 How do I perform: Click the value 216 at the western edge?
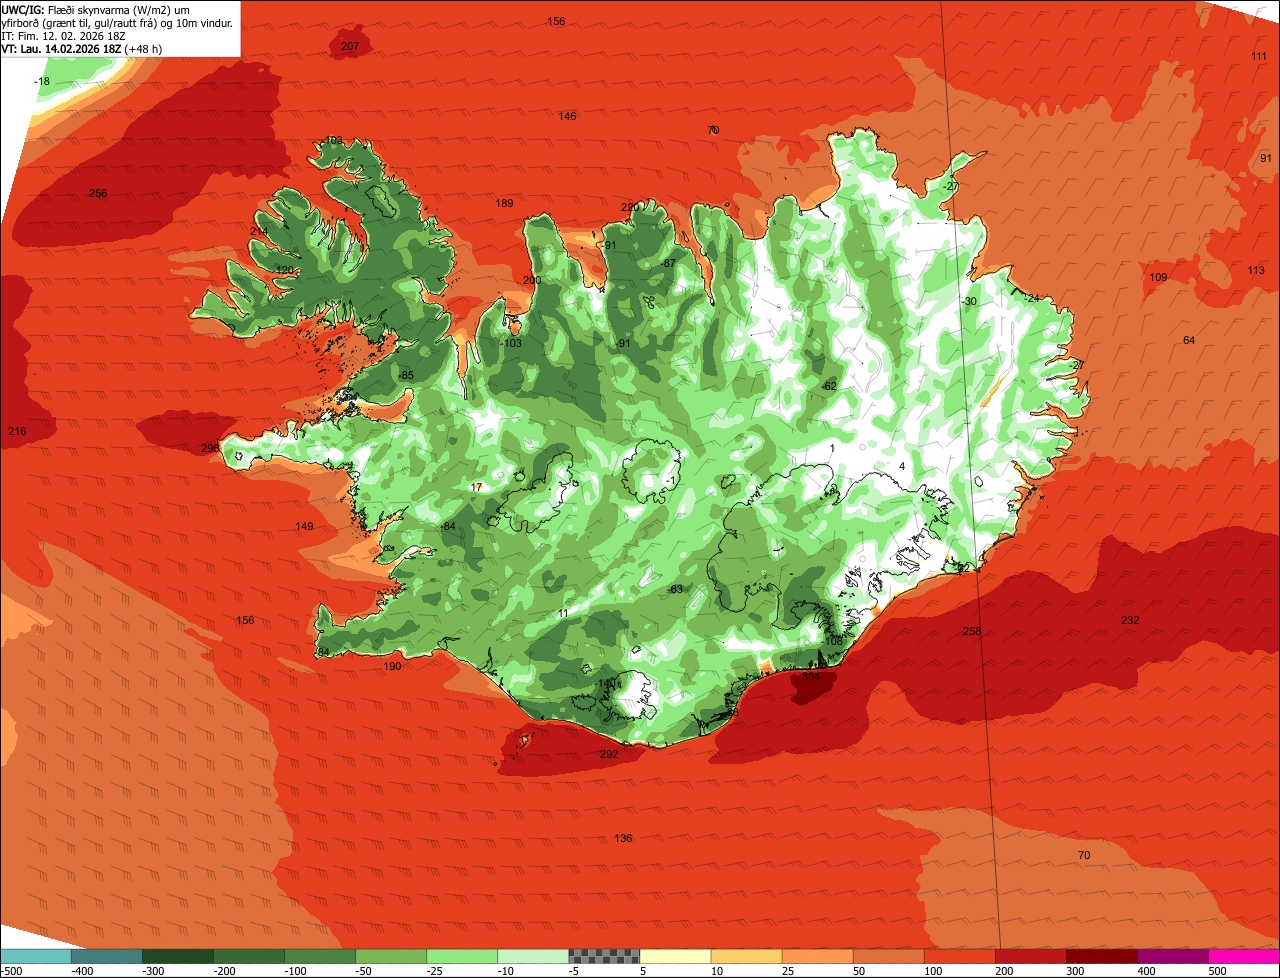coord(17,431)
